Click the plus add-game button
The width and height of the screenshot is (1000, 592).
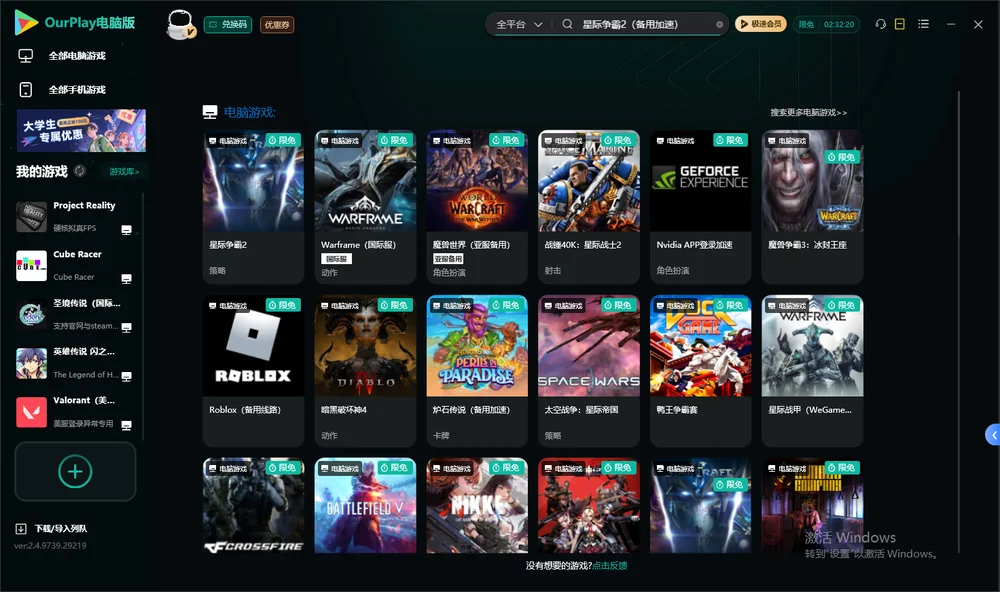coord(75,471)
